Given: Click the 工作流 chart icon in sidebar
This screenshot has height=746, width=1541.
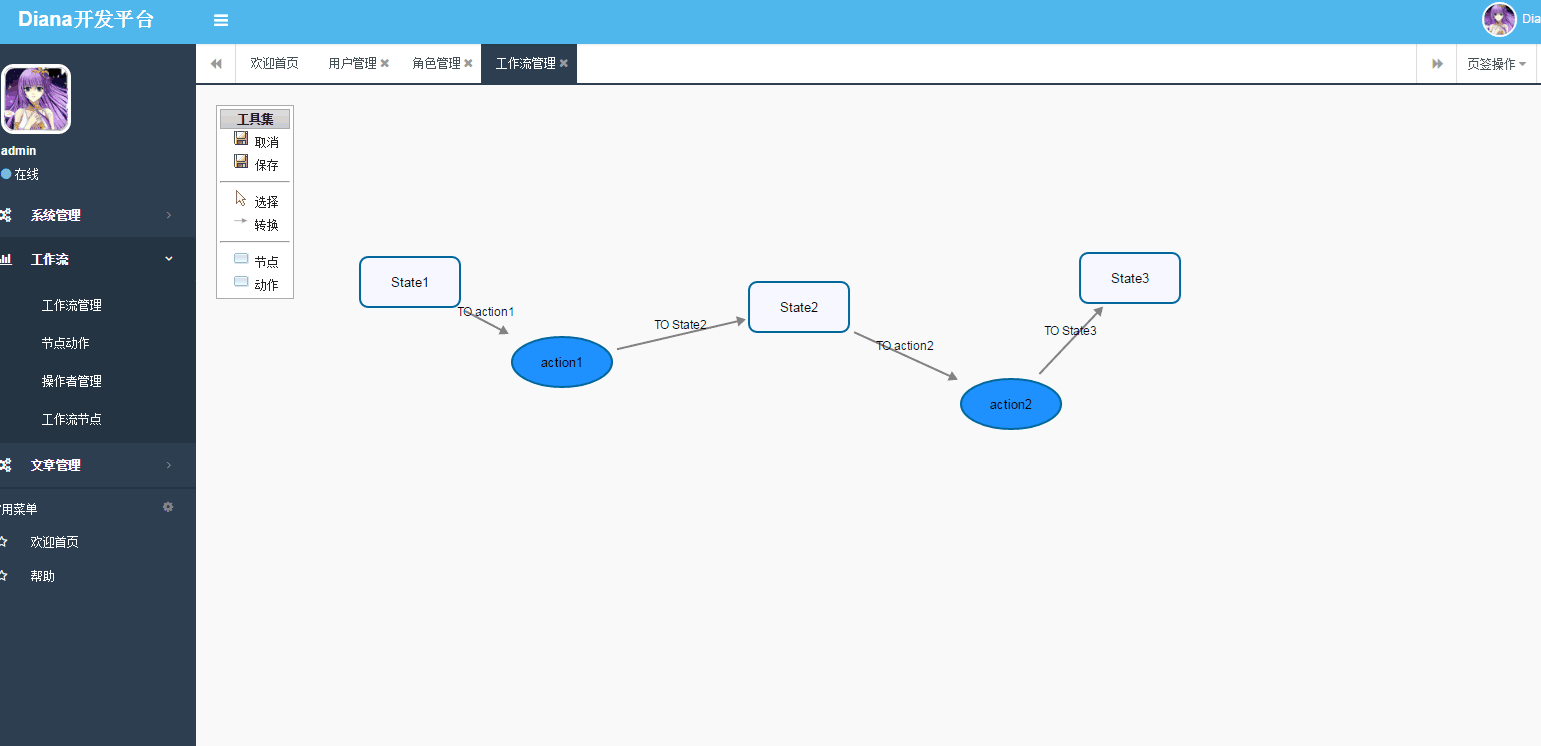Looking at the screenshot, I should pyautogui.click(x=5, y=259).
